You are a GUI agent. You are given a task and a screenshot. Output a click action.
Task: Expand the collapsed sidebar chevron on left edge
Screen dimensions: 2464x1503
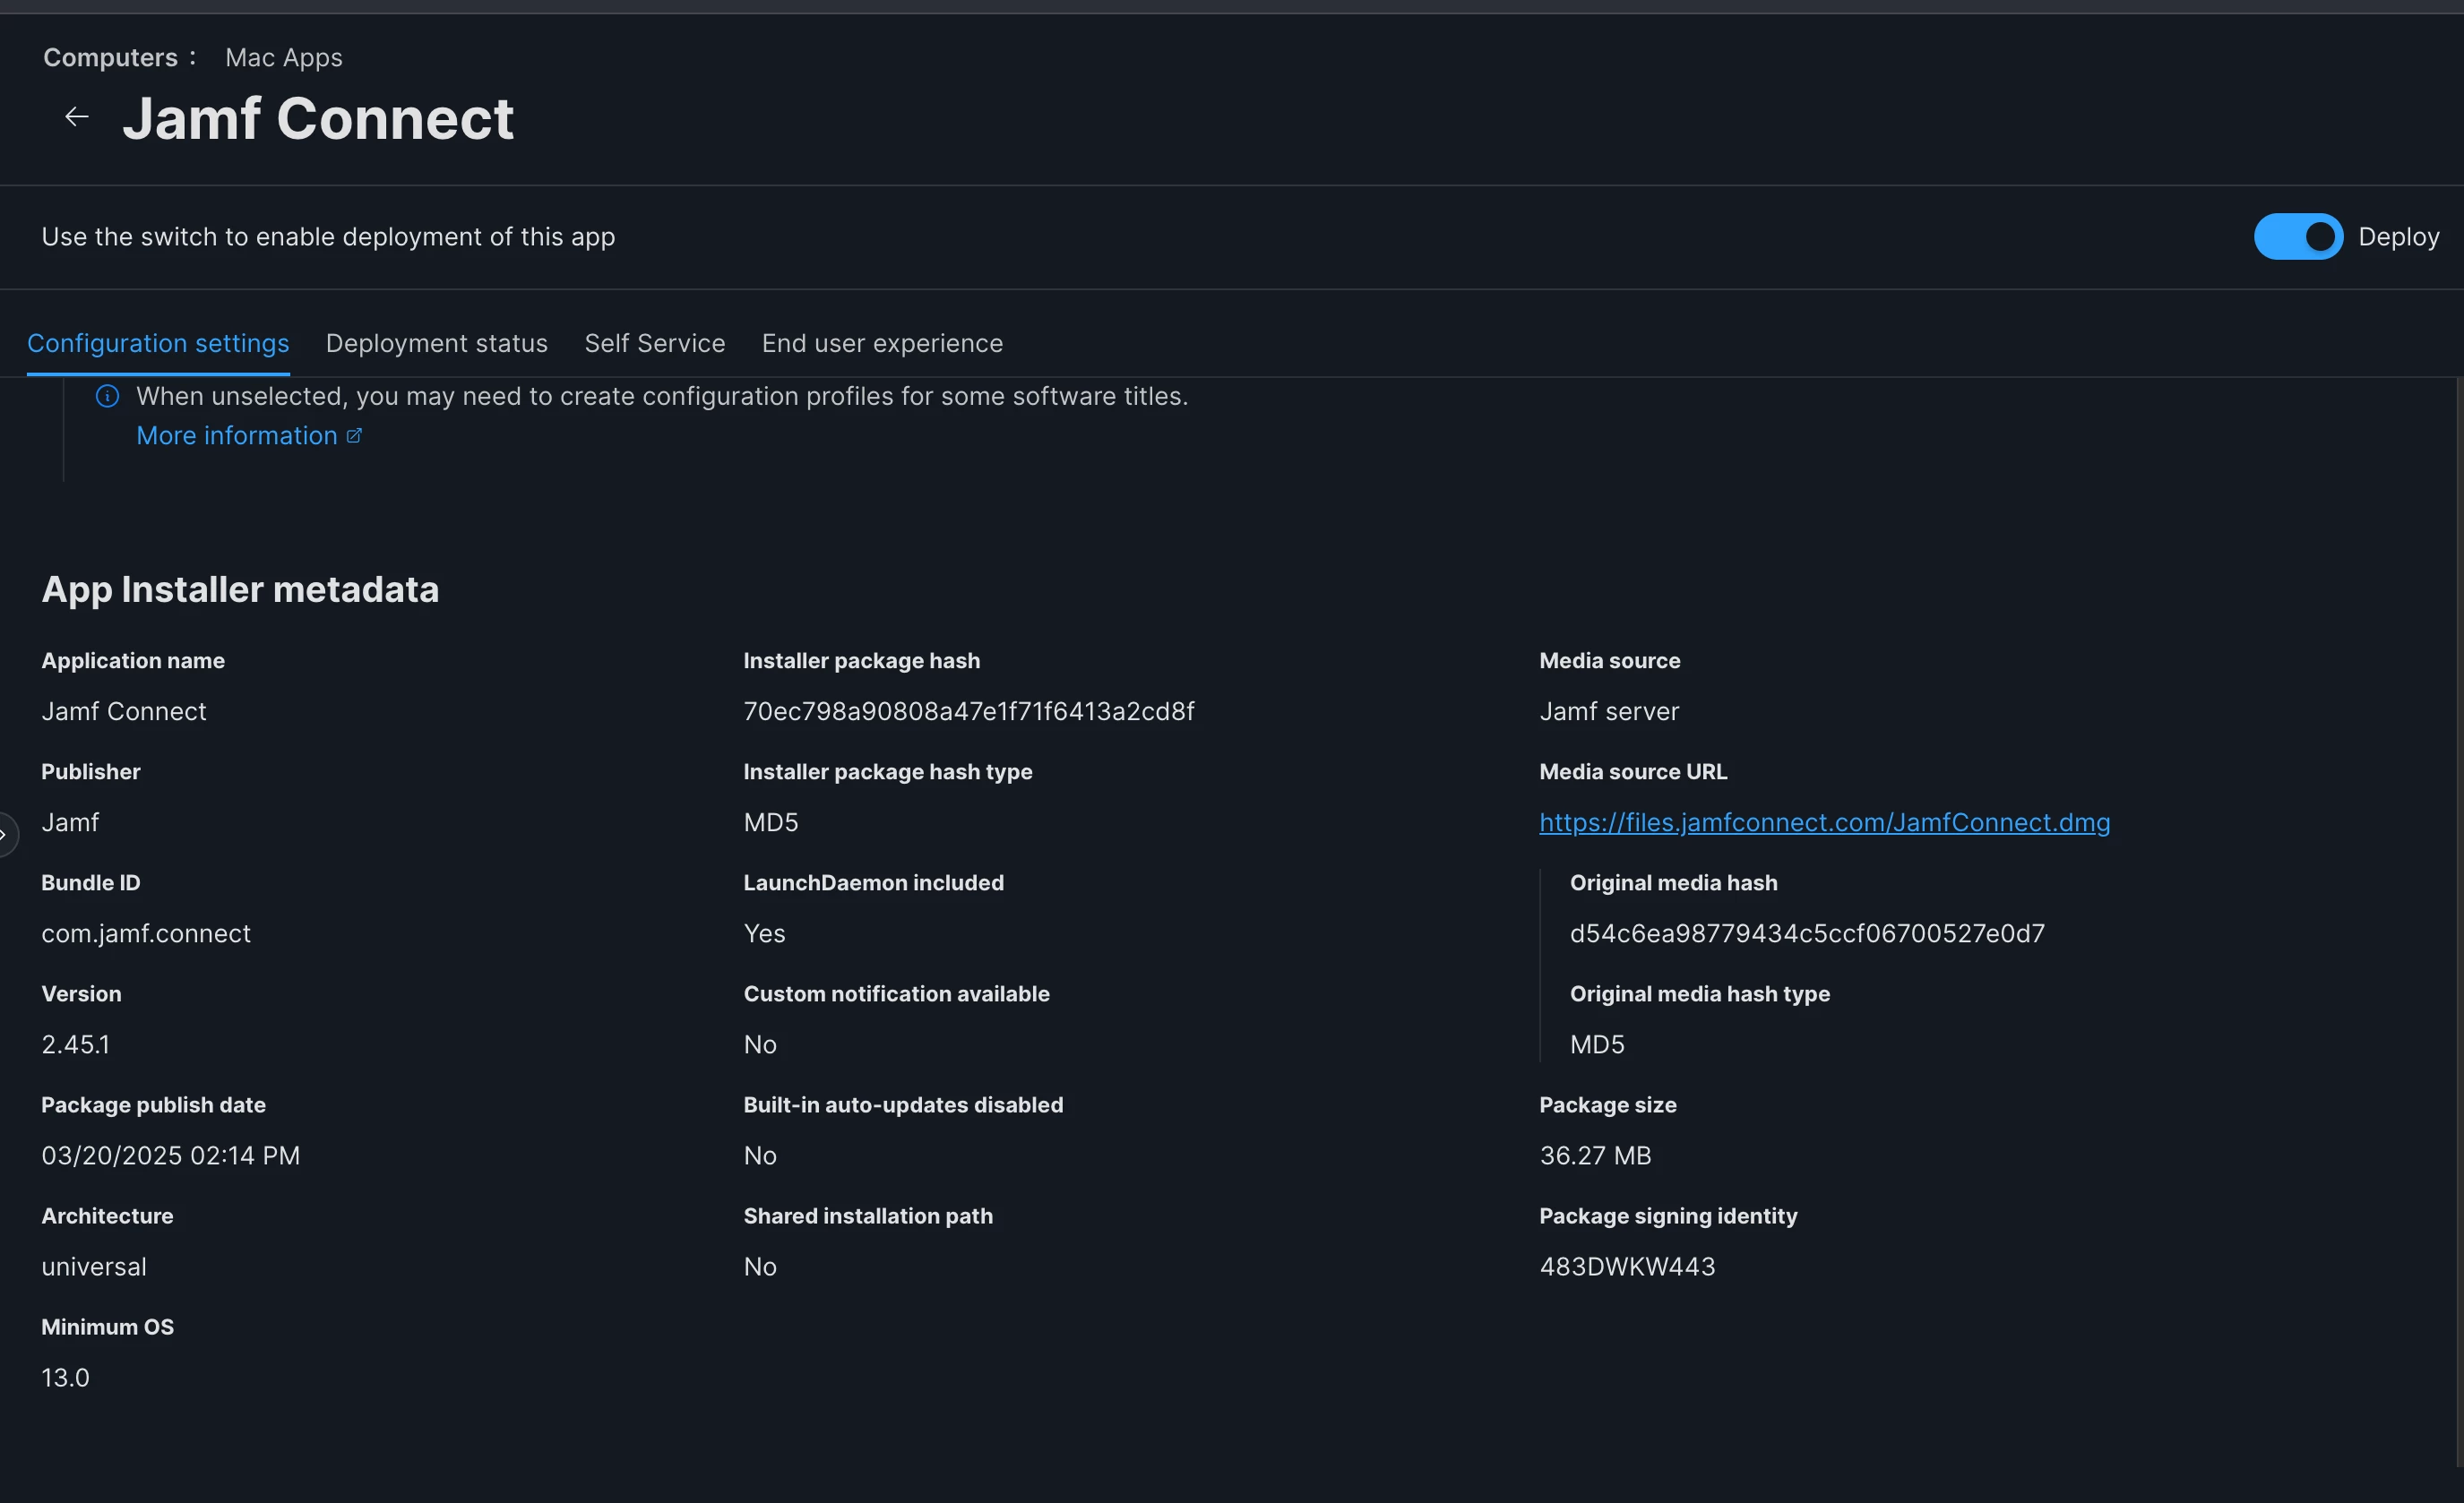tap(5, 834)
